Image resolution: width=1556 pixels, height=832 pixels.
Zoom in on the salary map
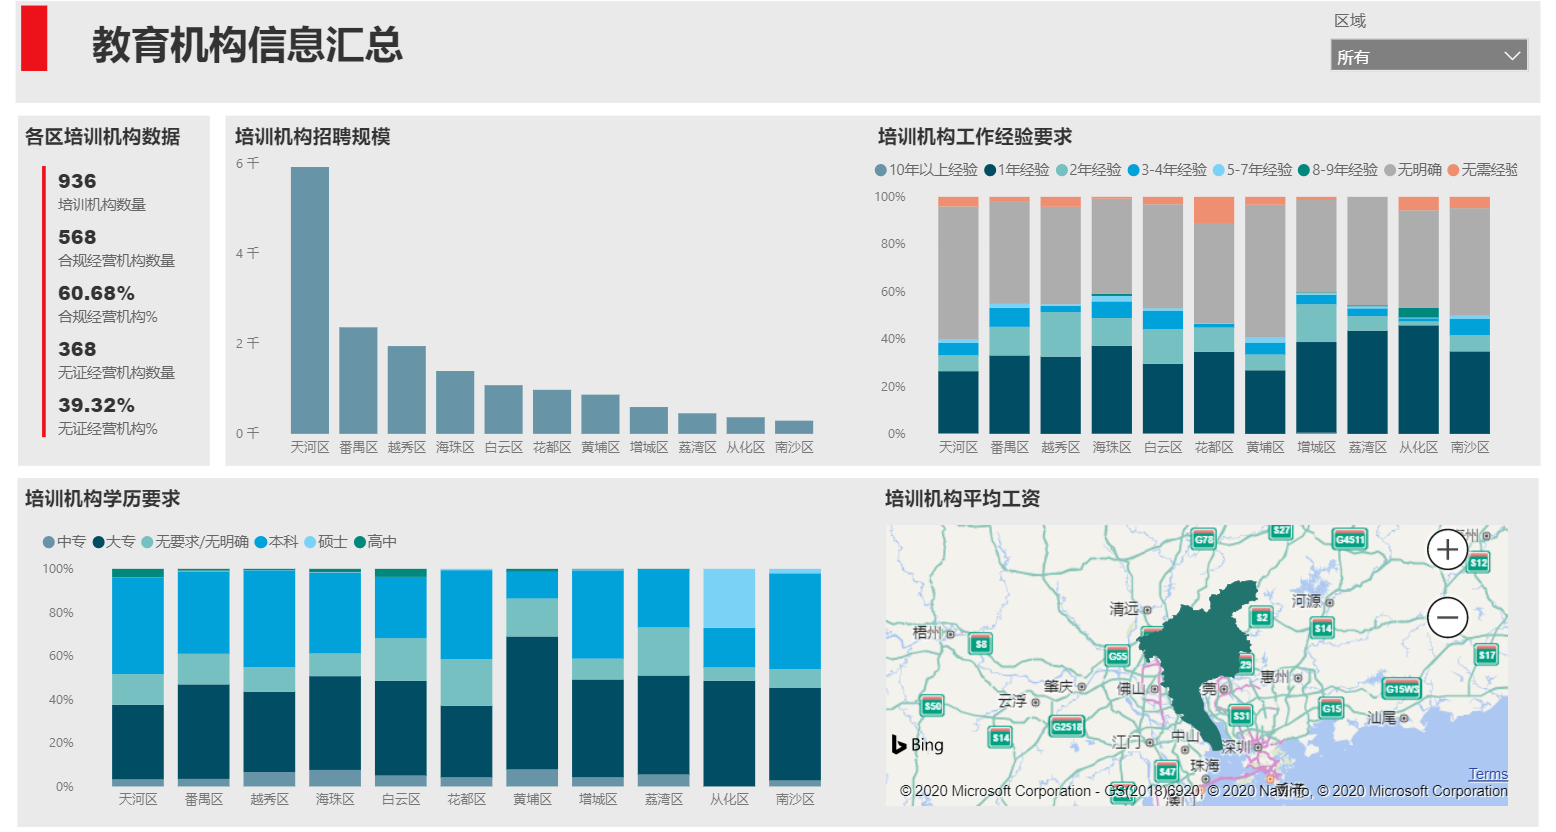pyautogui.click(x=1447, y=549)
